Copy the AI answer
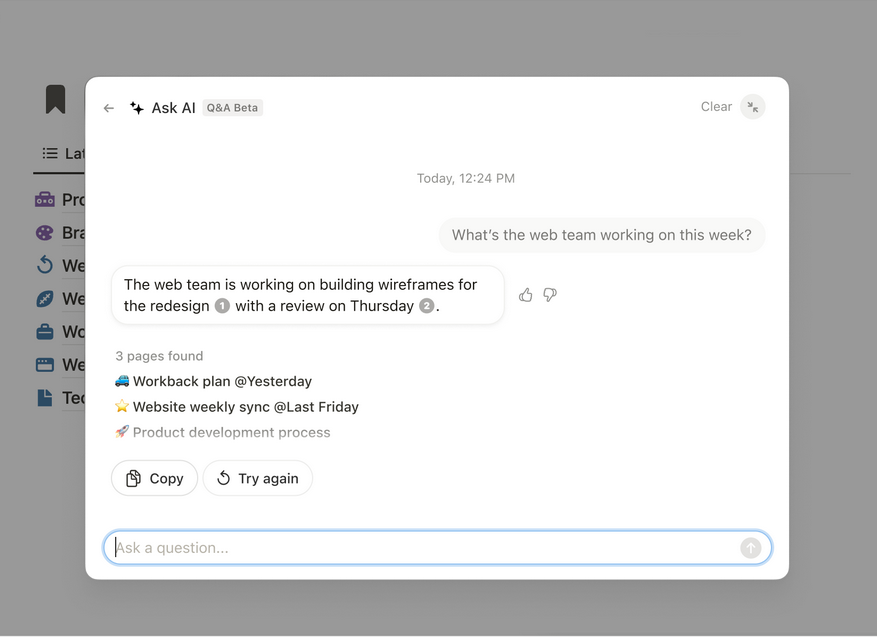877x637 pixels. [x=154, y=478]
